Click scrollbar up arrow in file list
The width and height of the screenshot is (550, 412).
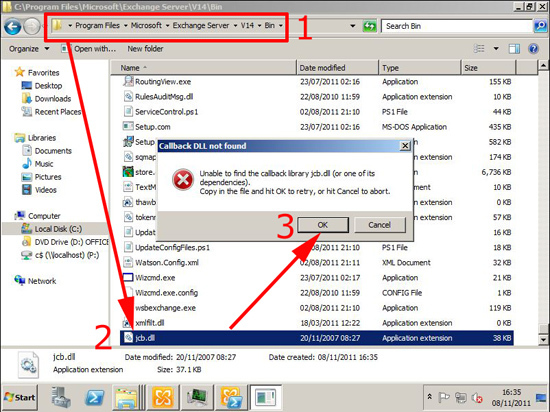pyautogui.click(x=543, y=65)
